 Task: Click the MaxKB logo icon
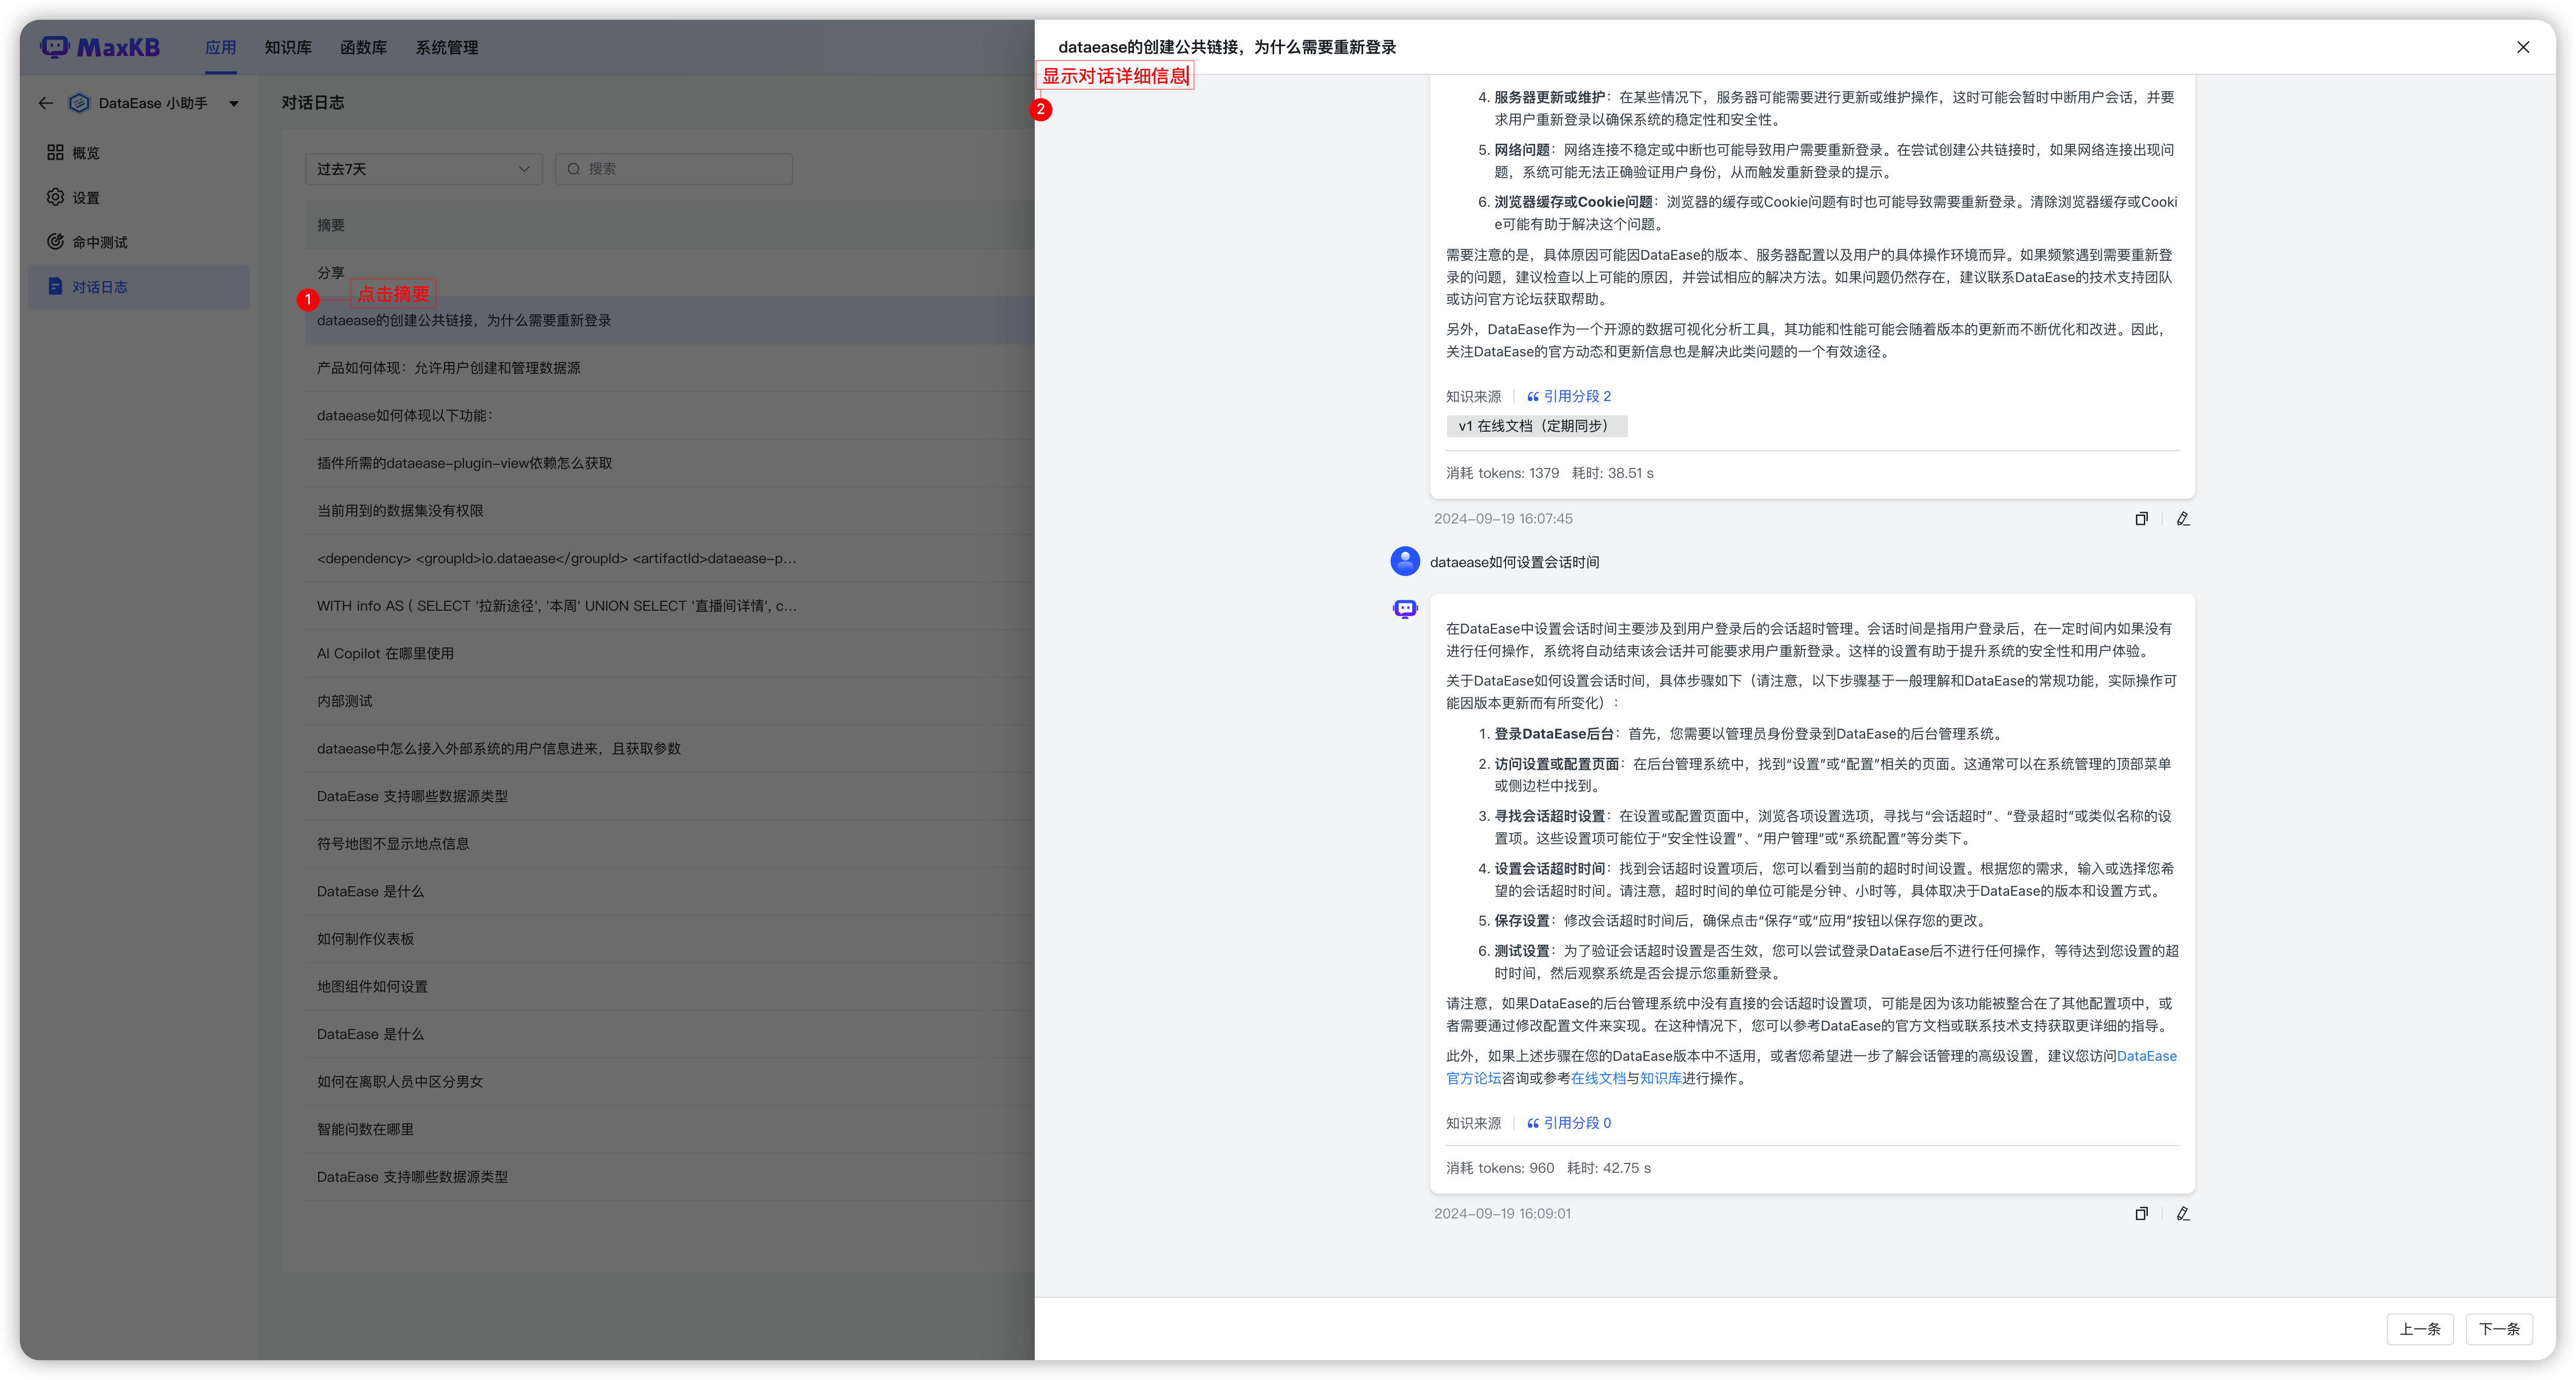pyautogui.click(x=54, y=46)
